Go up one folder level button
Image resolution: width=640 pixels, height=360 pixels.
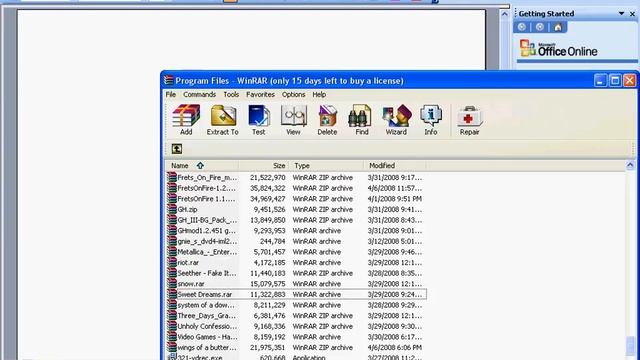tap(177, 149)
